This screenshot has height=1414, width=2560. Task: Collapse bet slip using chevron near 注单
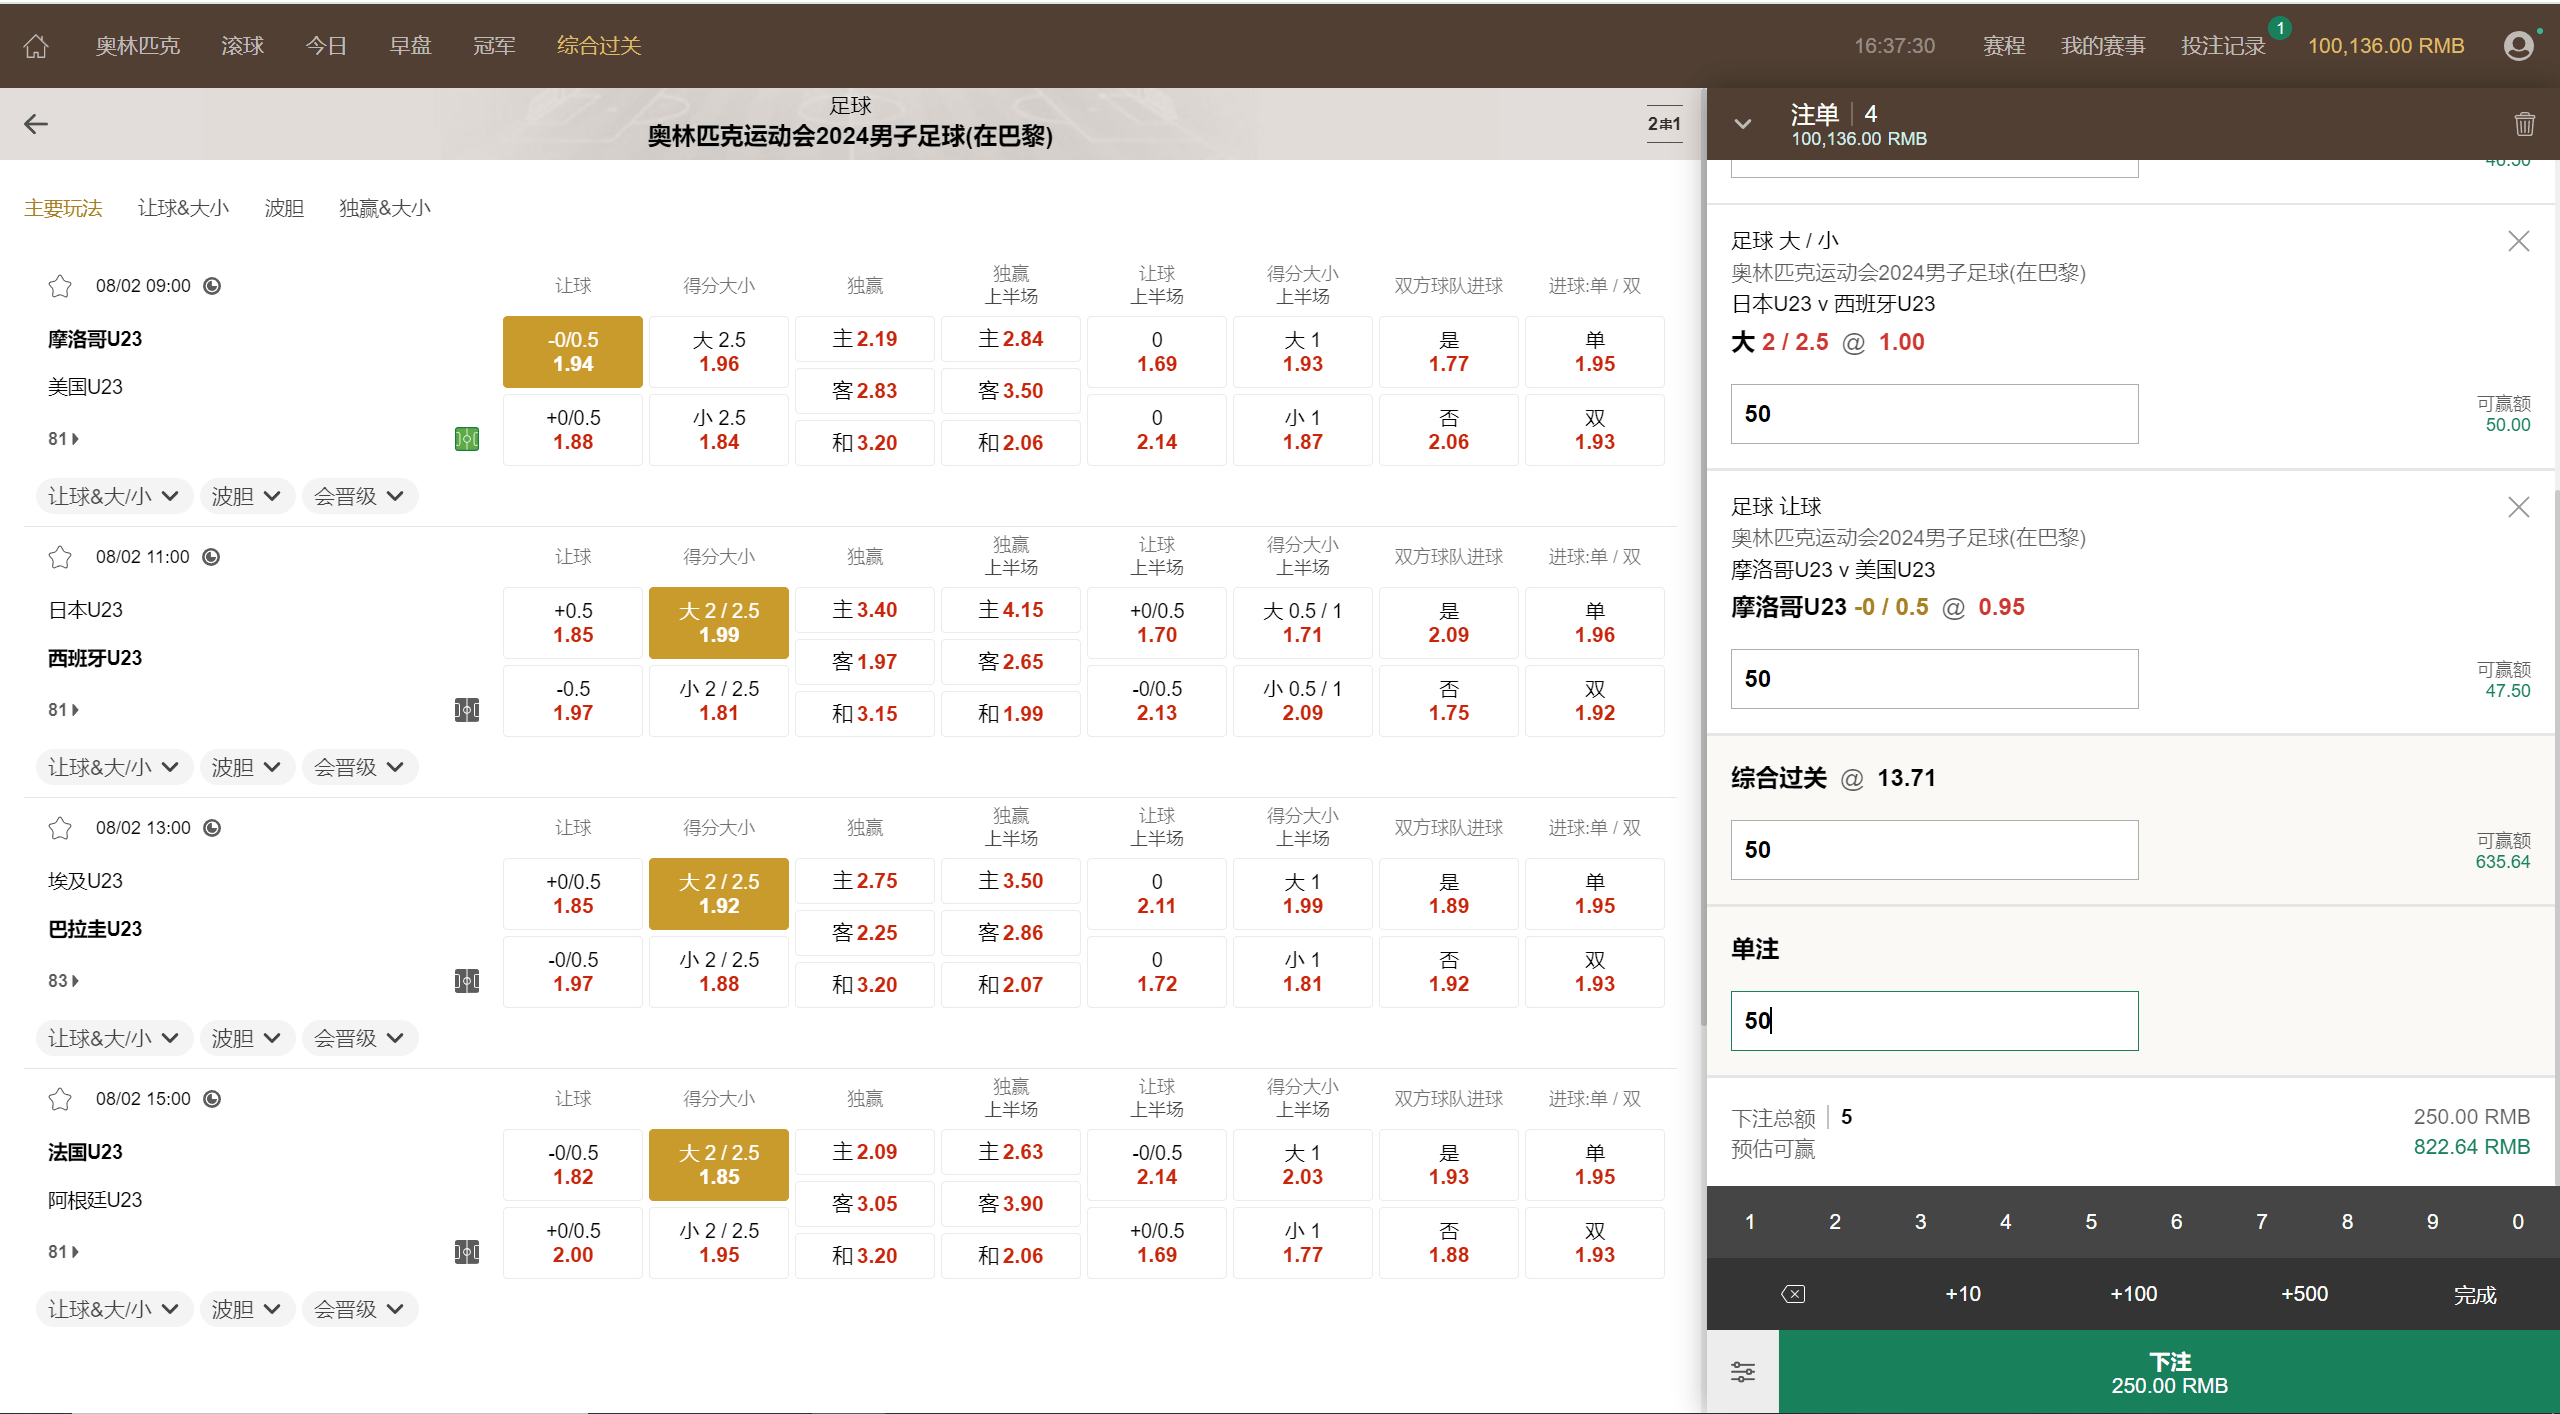1742,124
